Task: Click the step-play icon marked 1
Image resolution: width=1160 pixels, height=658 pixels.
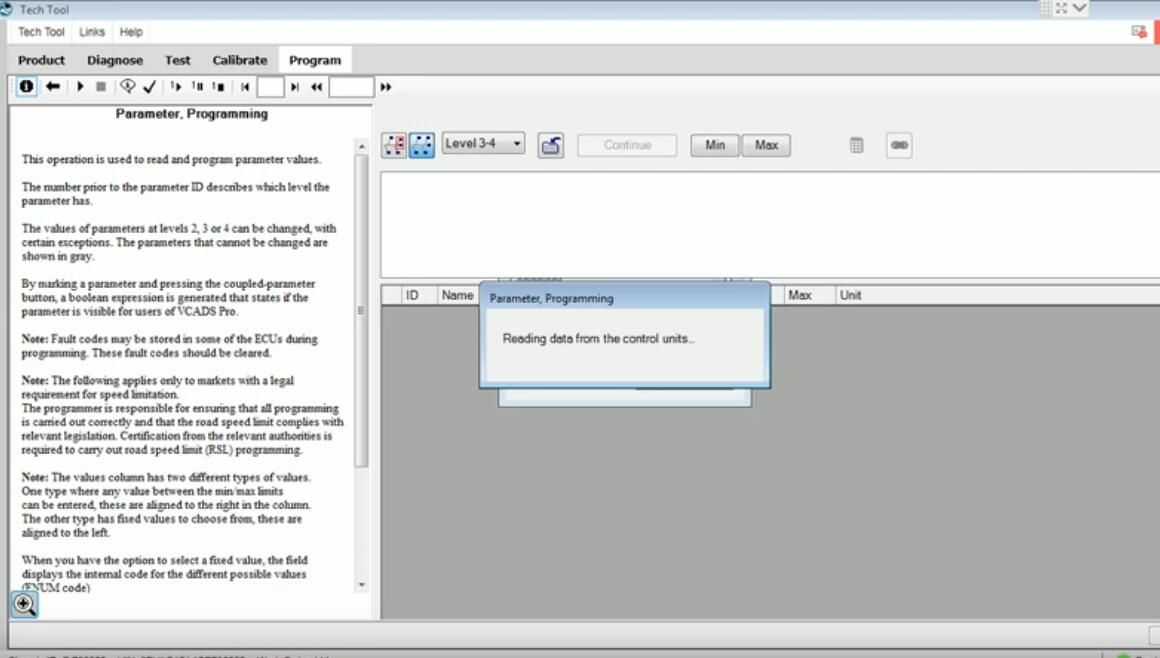Action: [x=175, y=87]
